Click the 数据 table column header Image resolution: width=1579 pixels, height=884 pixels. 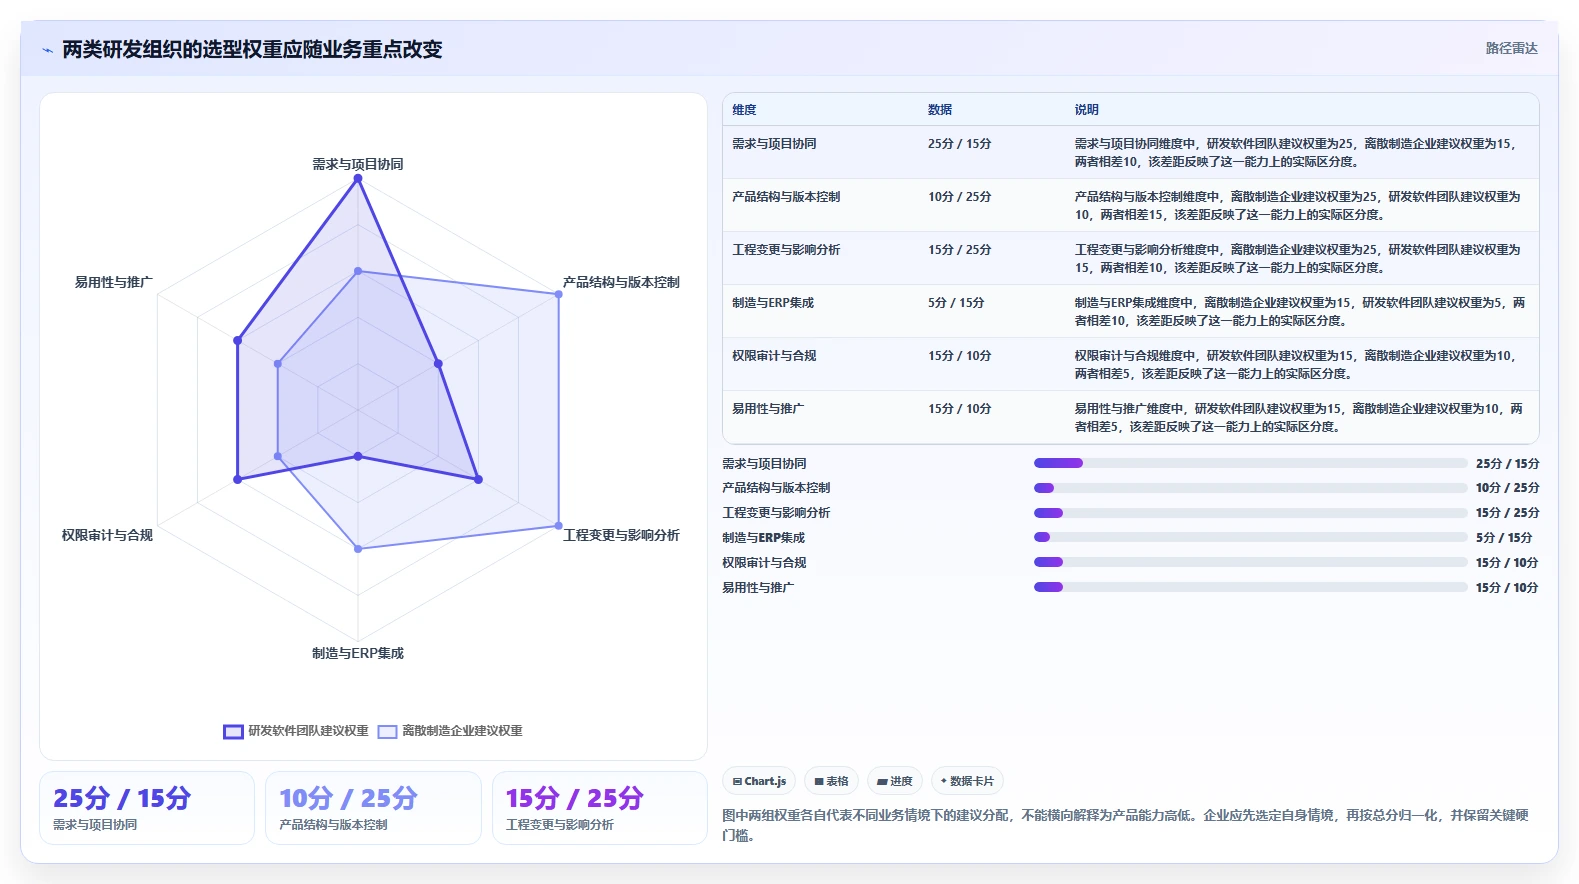tap(940, 110)
